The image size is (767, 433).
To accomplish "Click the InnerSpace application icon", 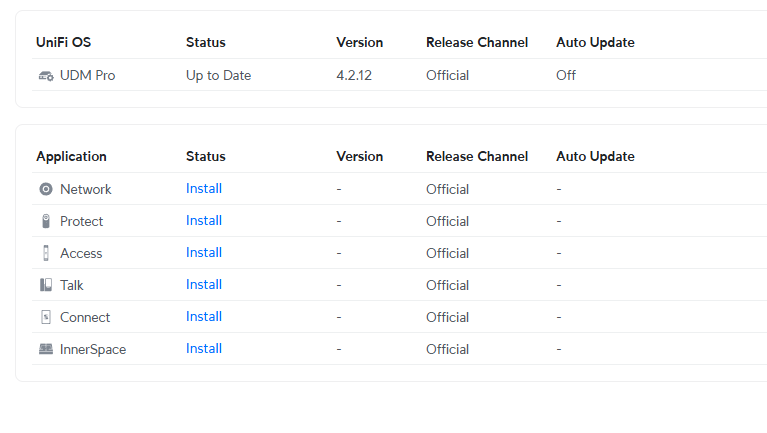I will [x=46, y=349].
